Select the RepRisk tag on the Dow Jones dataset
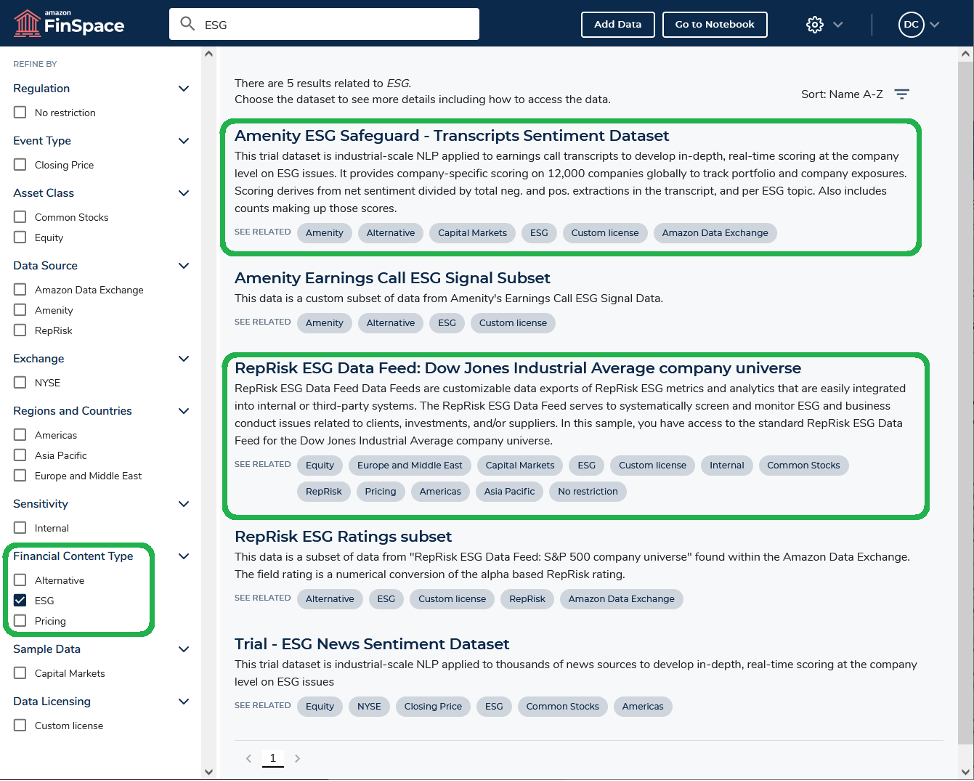This screenshot has width=974, height=781. tap(322, 491)
